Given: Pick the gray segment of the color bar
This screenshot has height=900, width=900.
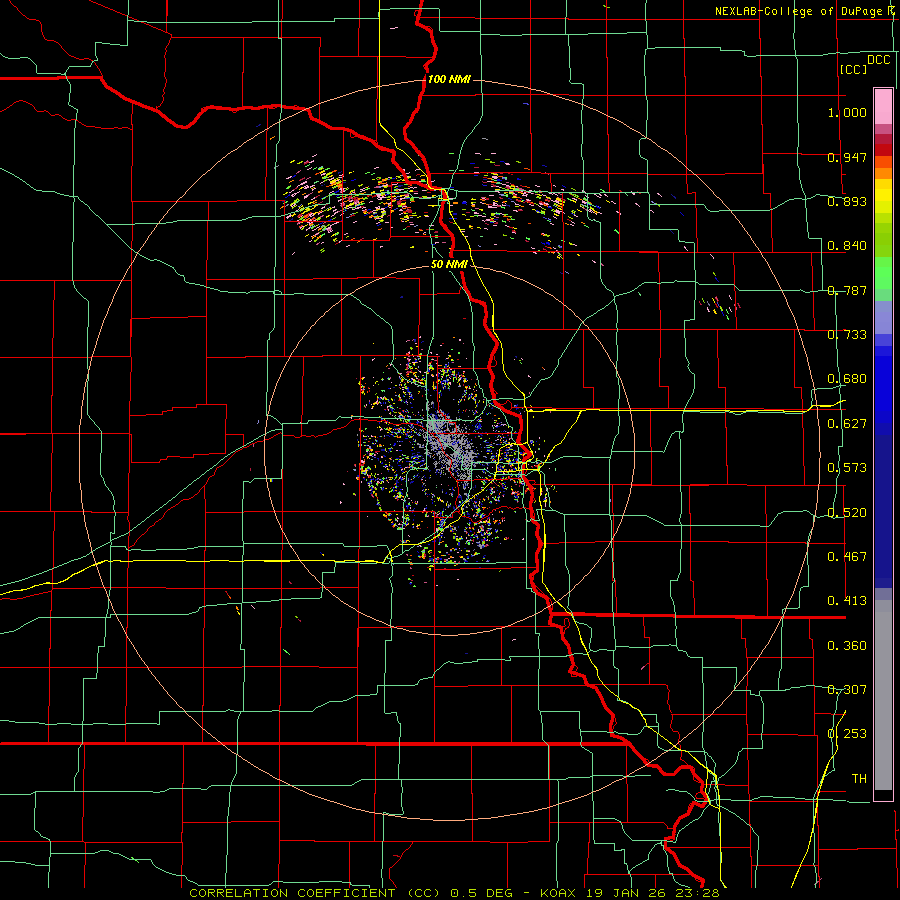Looking at the screenshot, I should coord(883,695).
